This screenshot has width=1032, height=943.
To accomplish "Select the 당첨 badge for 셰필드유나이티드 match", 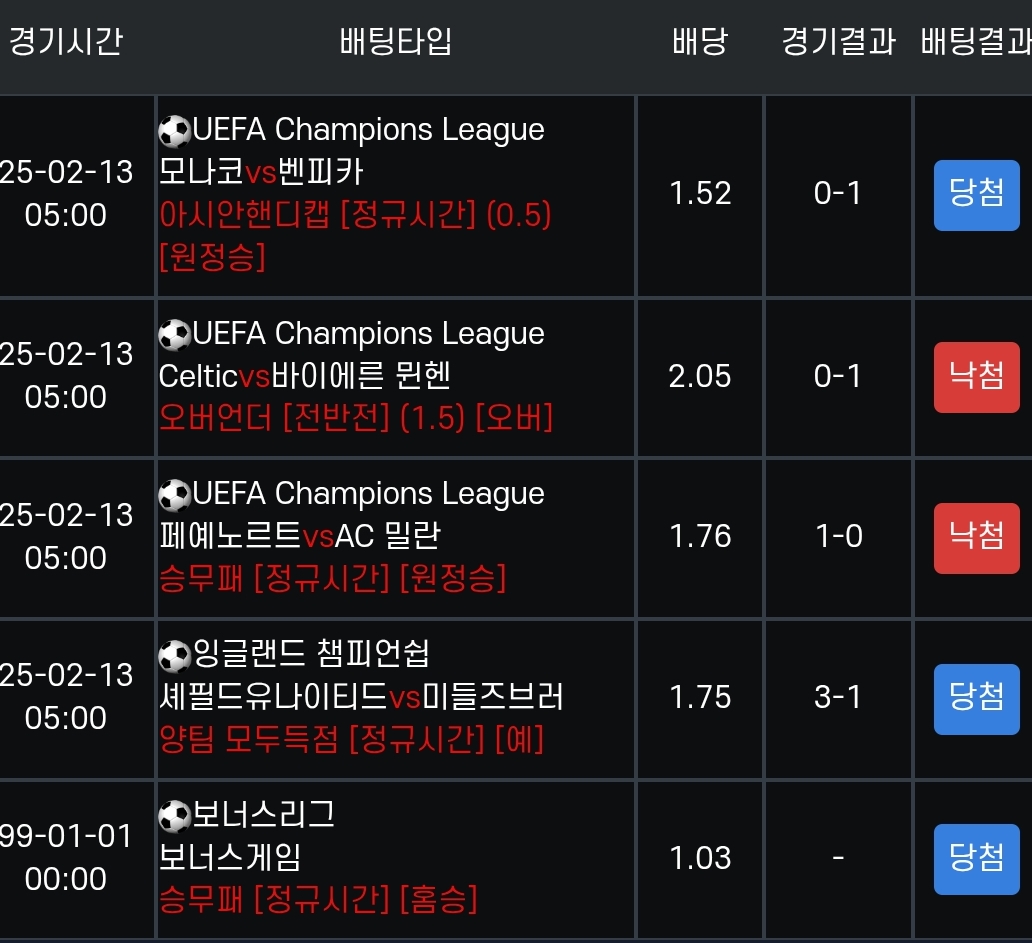I will pyautogui.click(x=976, y=698).
